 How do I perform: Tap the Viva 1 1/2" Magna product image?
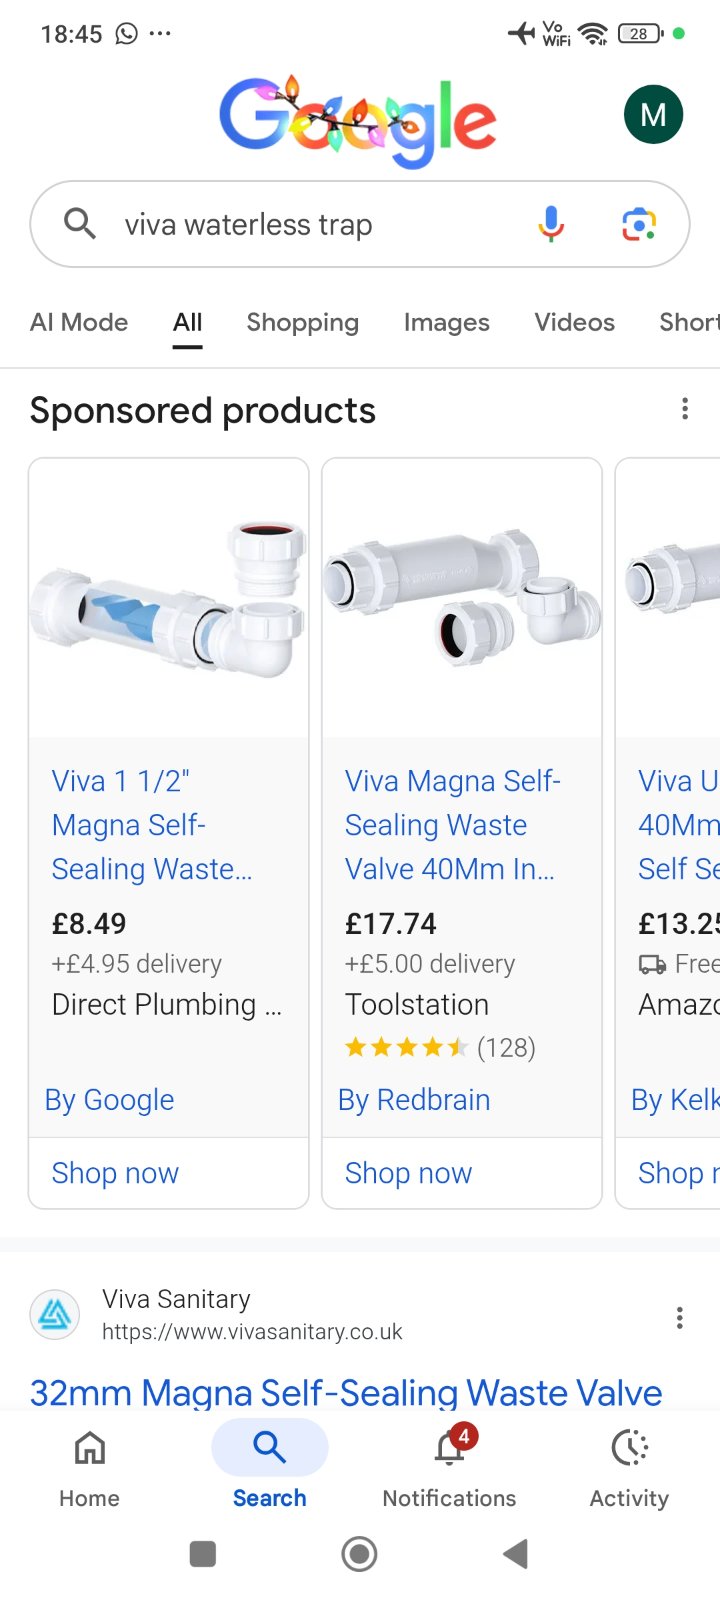click(x=168, y=600)
